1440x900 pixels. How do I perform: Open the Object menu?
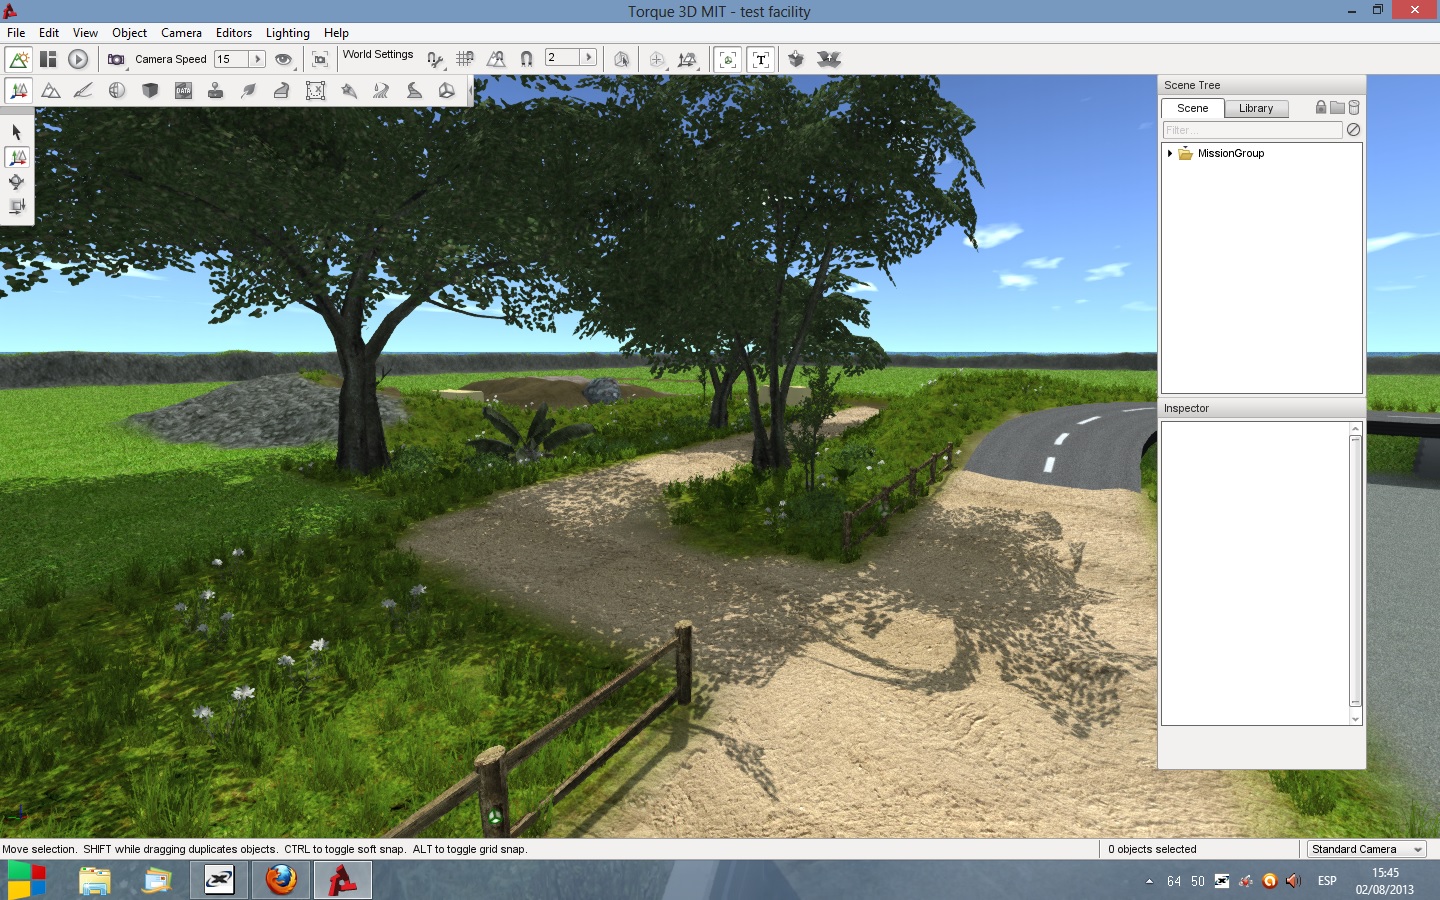(x=129, y=33)
